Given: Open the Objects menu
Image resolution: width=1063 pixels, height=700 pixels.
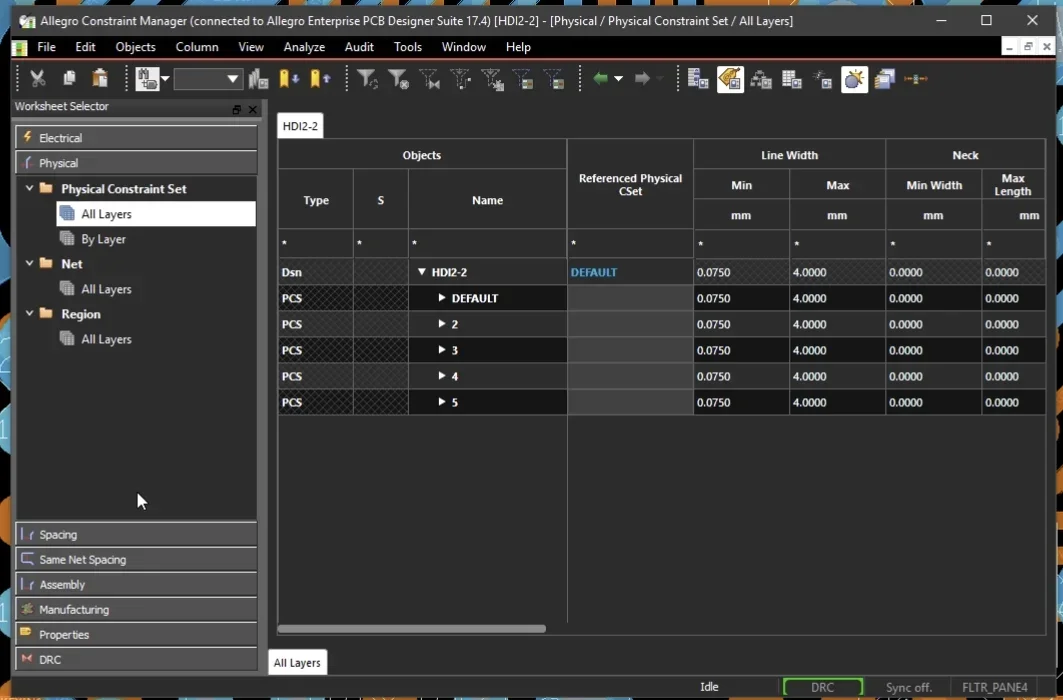Looking at the screenshot, I should click(136, 47).
